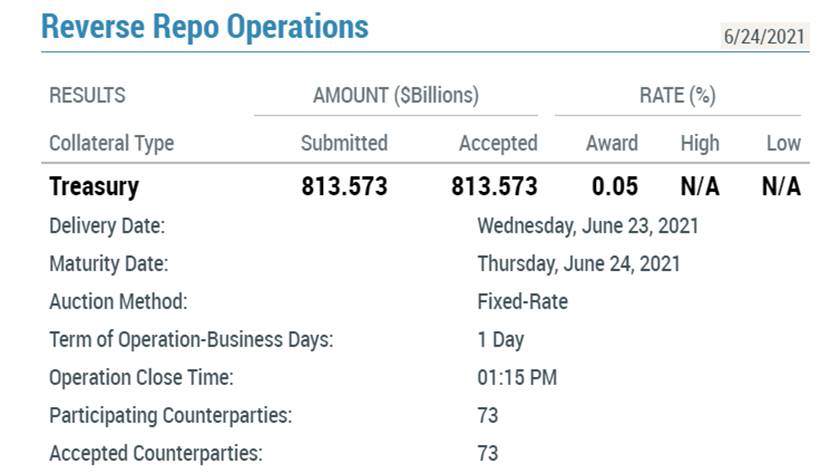Click the RESULTS column label
The image size is (830, 473).
[87, 96]
